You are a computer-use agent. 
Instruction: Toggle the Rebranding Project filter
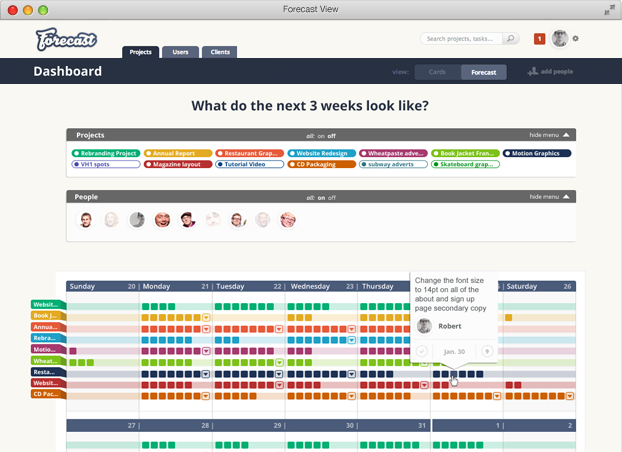point(106,153)
